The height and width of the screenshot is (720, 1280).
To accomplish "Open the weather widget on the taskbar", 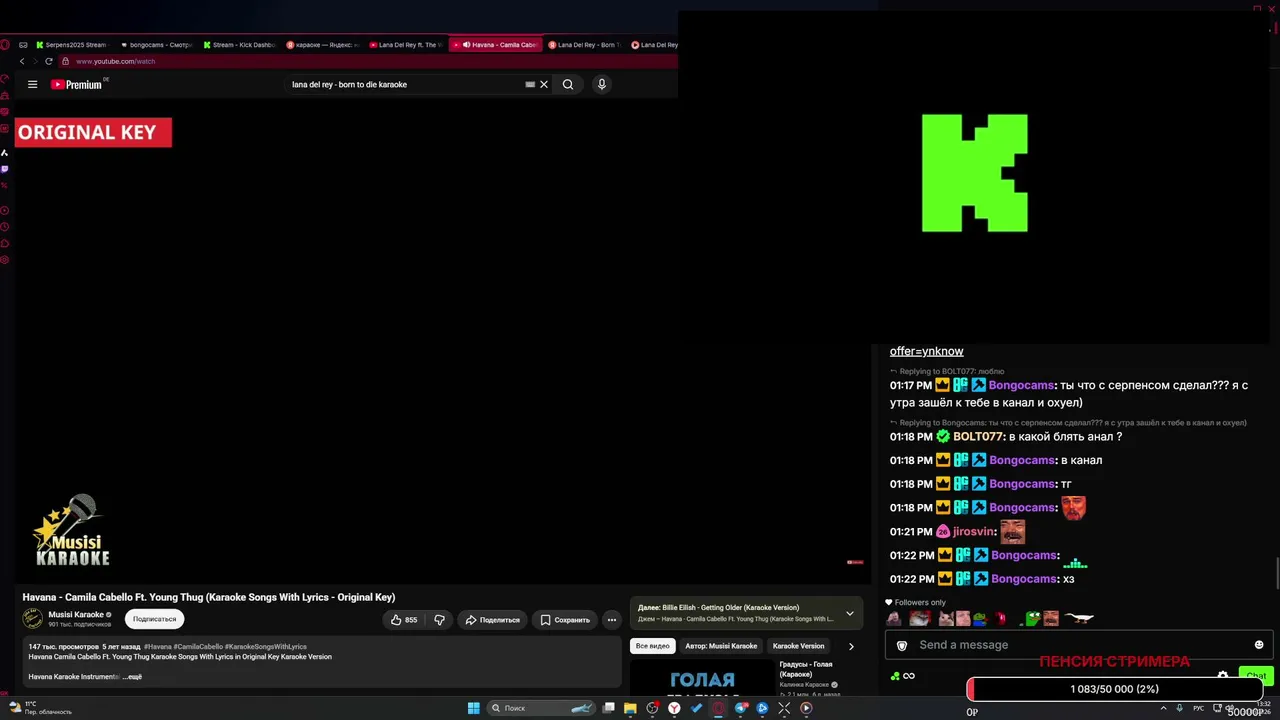I will (x=41, y=708).
